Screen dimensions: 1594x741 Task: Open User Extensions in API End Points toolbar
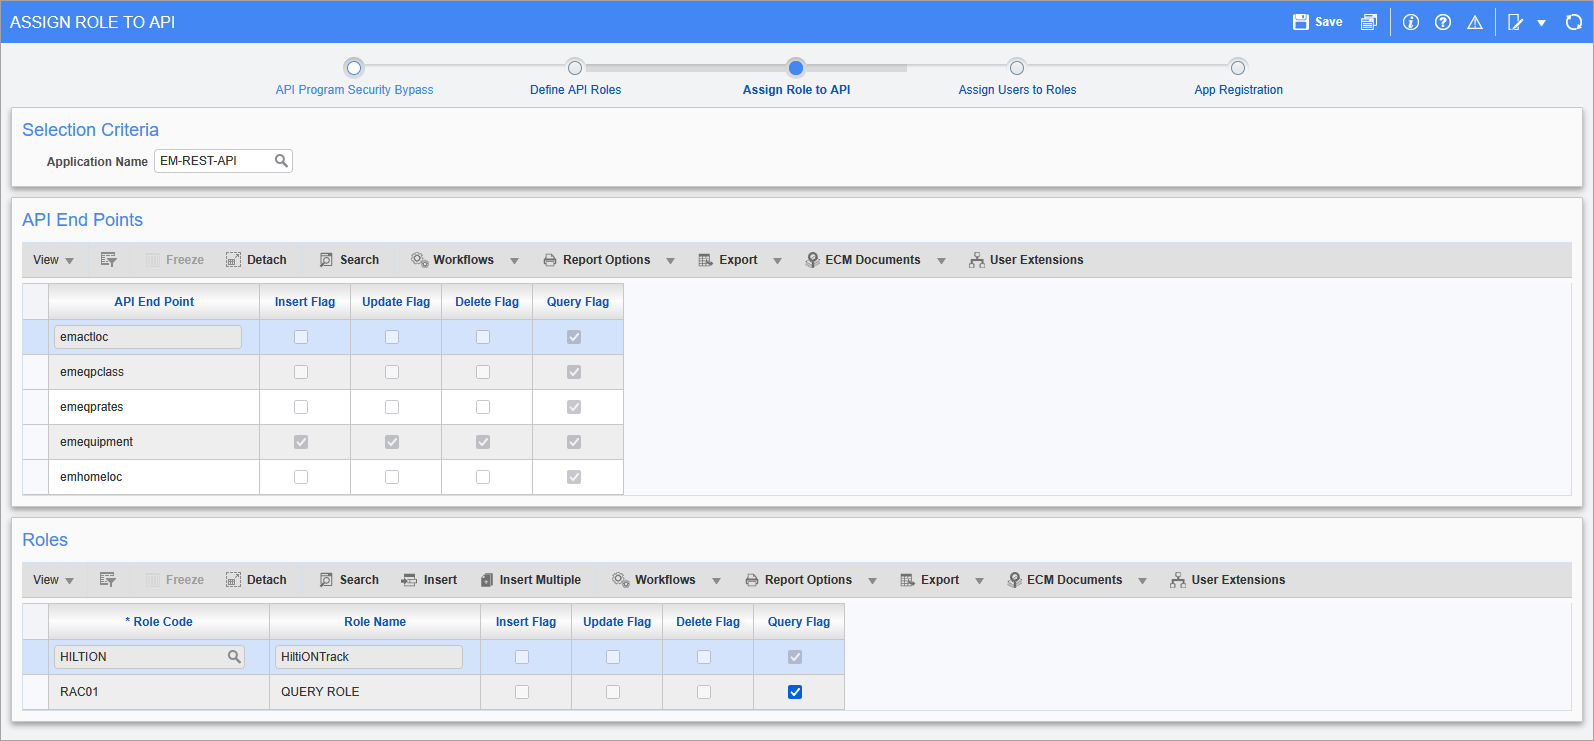[1026, 260]
